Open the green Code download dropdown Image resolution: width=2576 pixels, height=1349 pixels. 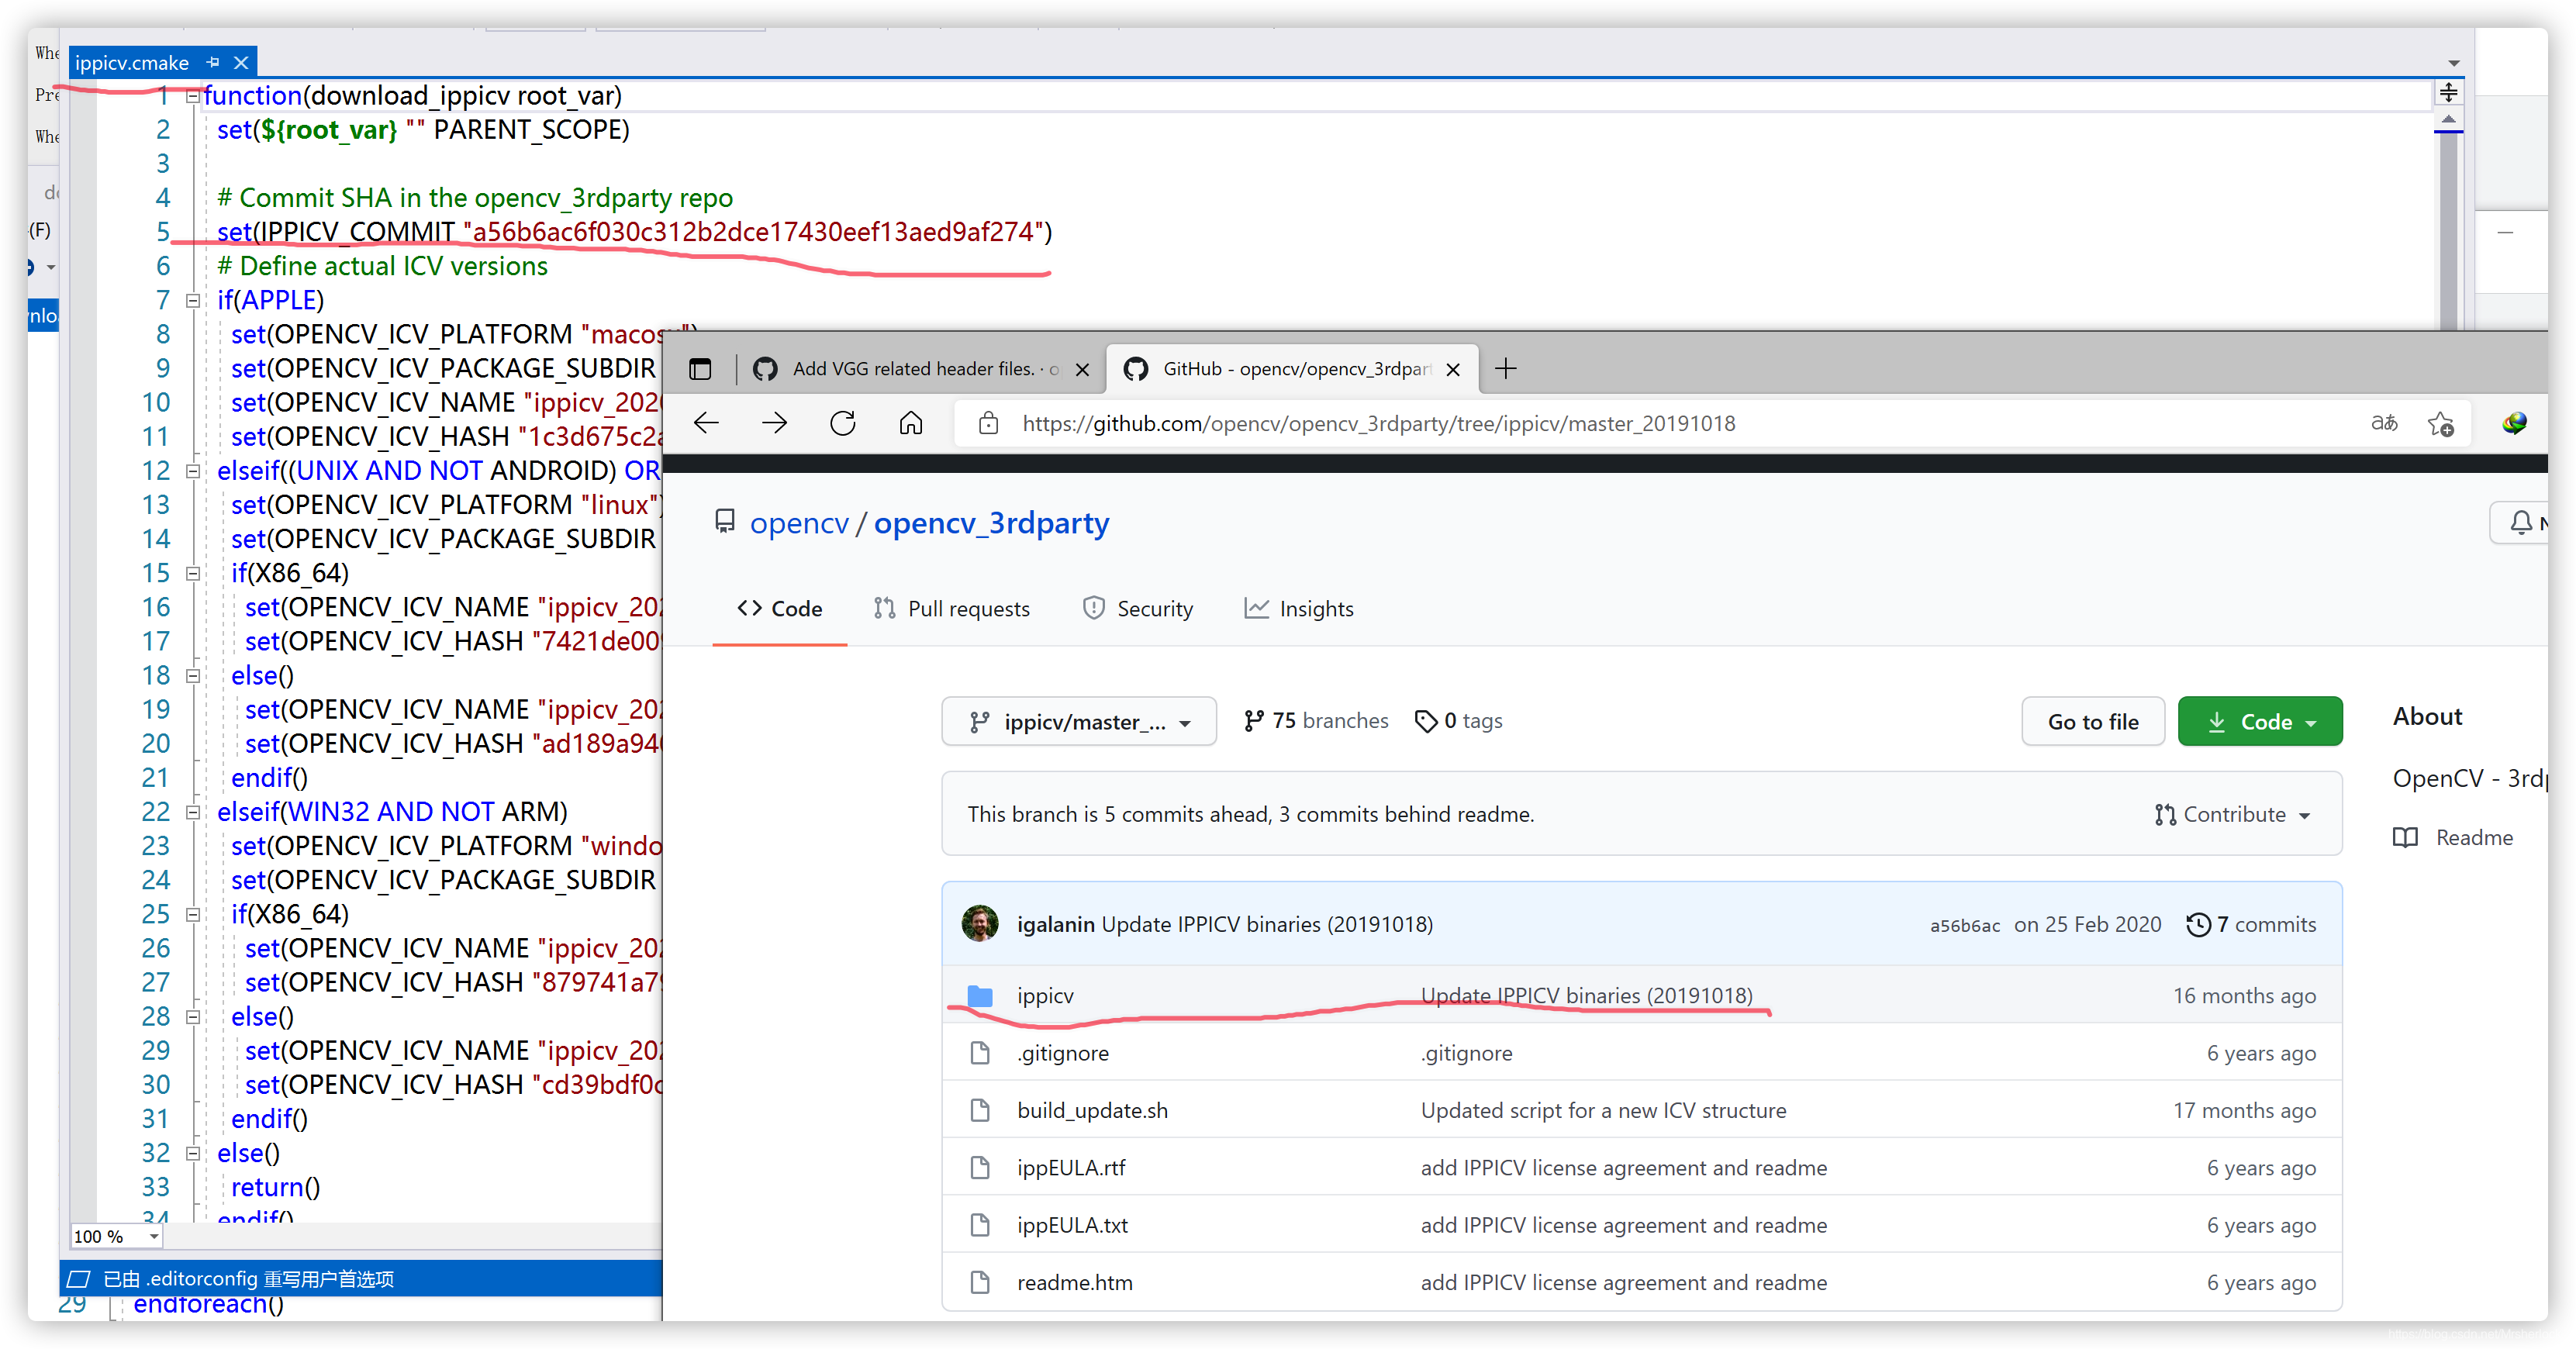tap(2259, 721)
